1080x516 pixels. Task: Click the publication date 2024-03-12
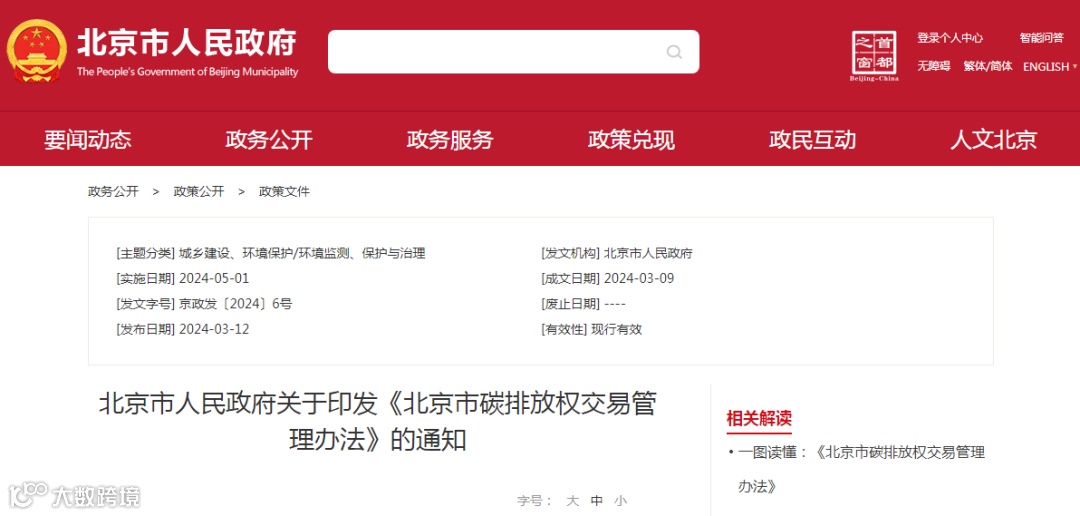click(214, 329)
